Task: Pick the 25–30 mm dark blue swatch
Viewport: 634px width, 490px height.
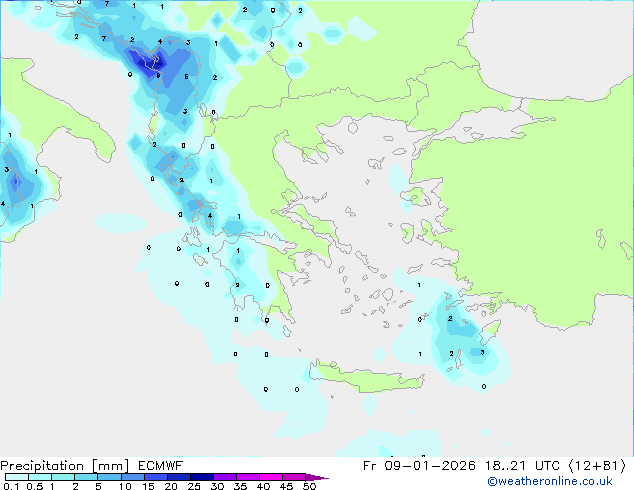Action: (201, 477)
